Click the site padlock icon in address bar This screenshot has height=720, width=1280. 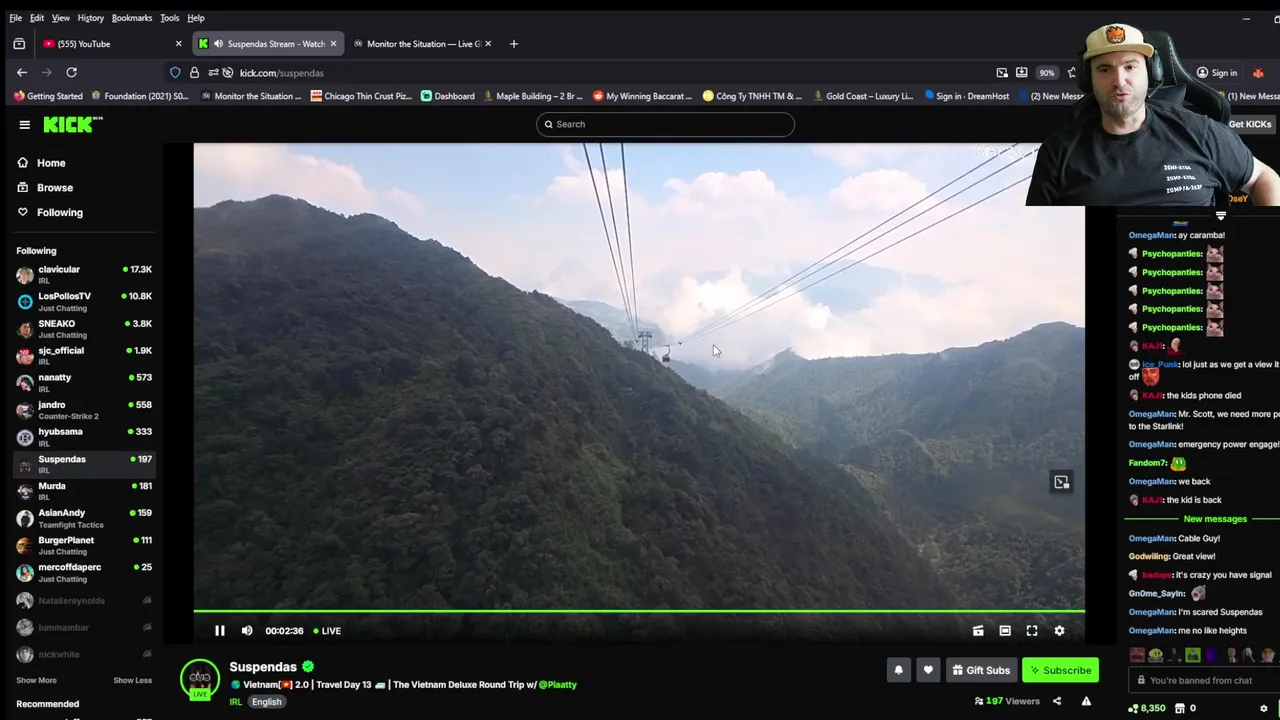pos(194,73)
